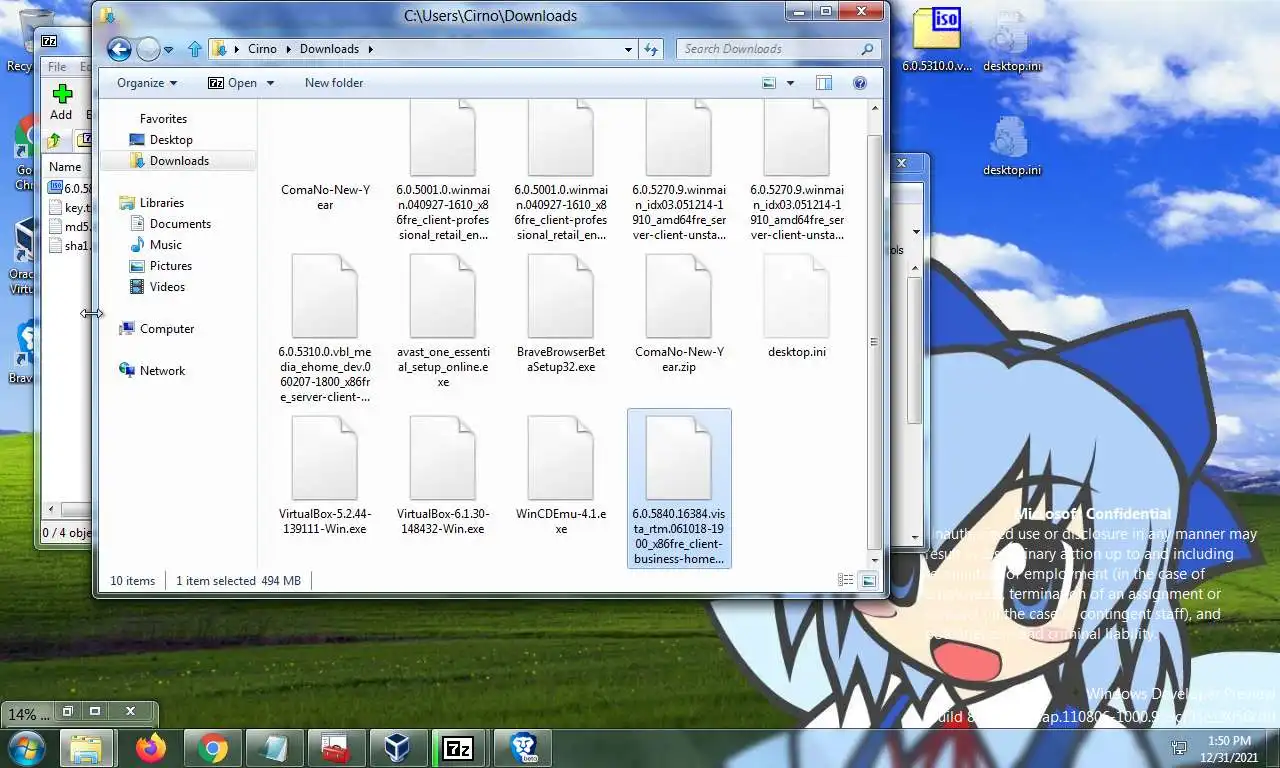
Task: Select the ISO entry in 7-Zip list
Action: click(x=70, y=188)
